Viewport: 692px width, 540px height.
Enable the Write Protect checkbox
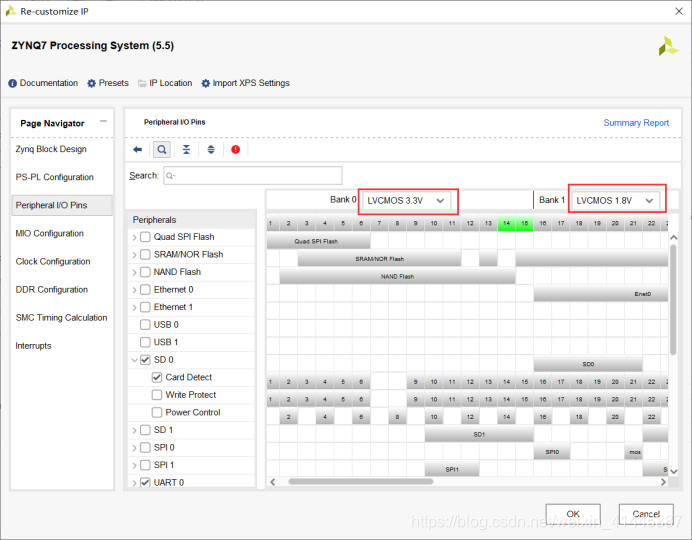[157, 395]
